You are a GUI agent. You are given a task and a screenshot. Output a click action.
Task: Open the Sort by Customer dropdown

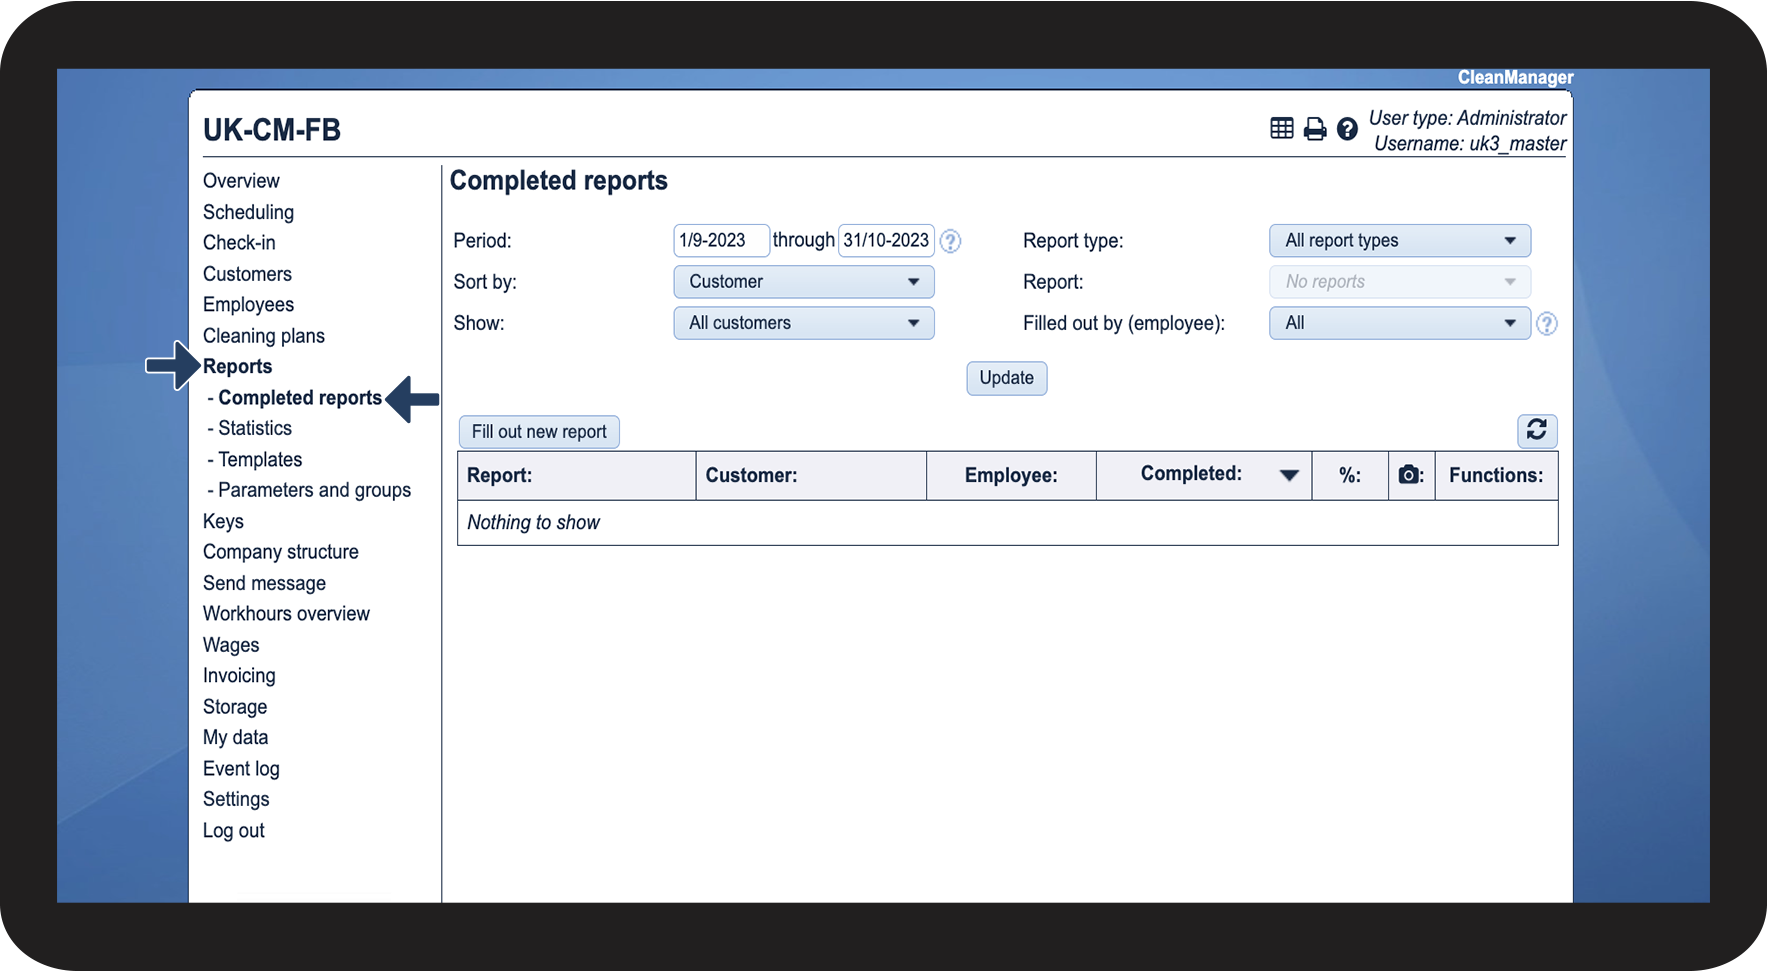click(803, 282)
